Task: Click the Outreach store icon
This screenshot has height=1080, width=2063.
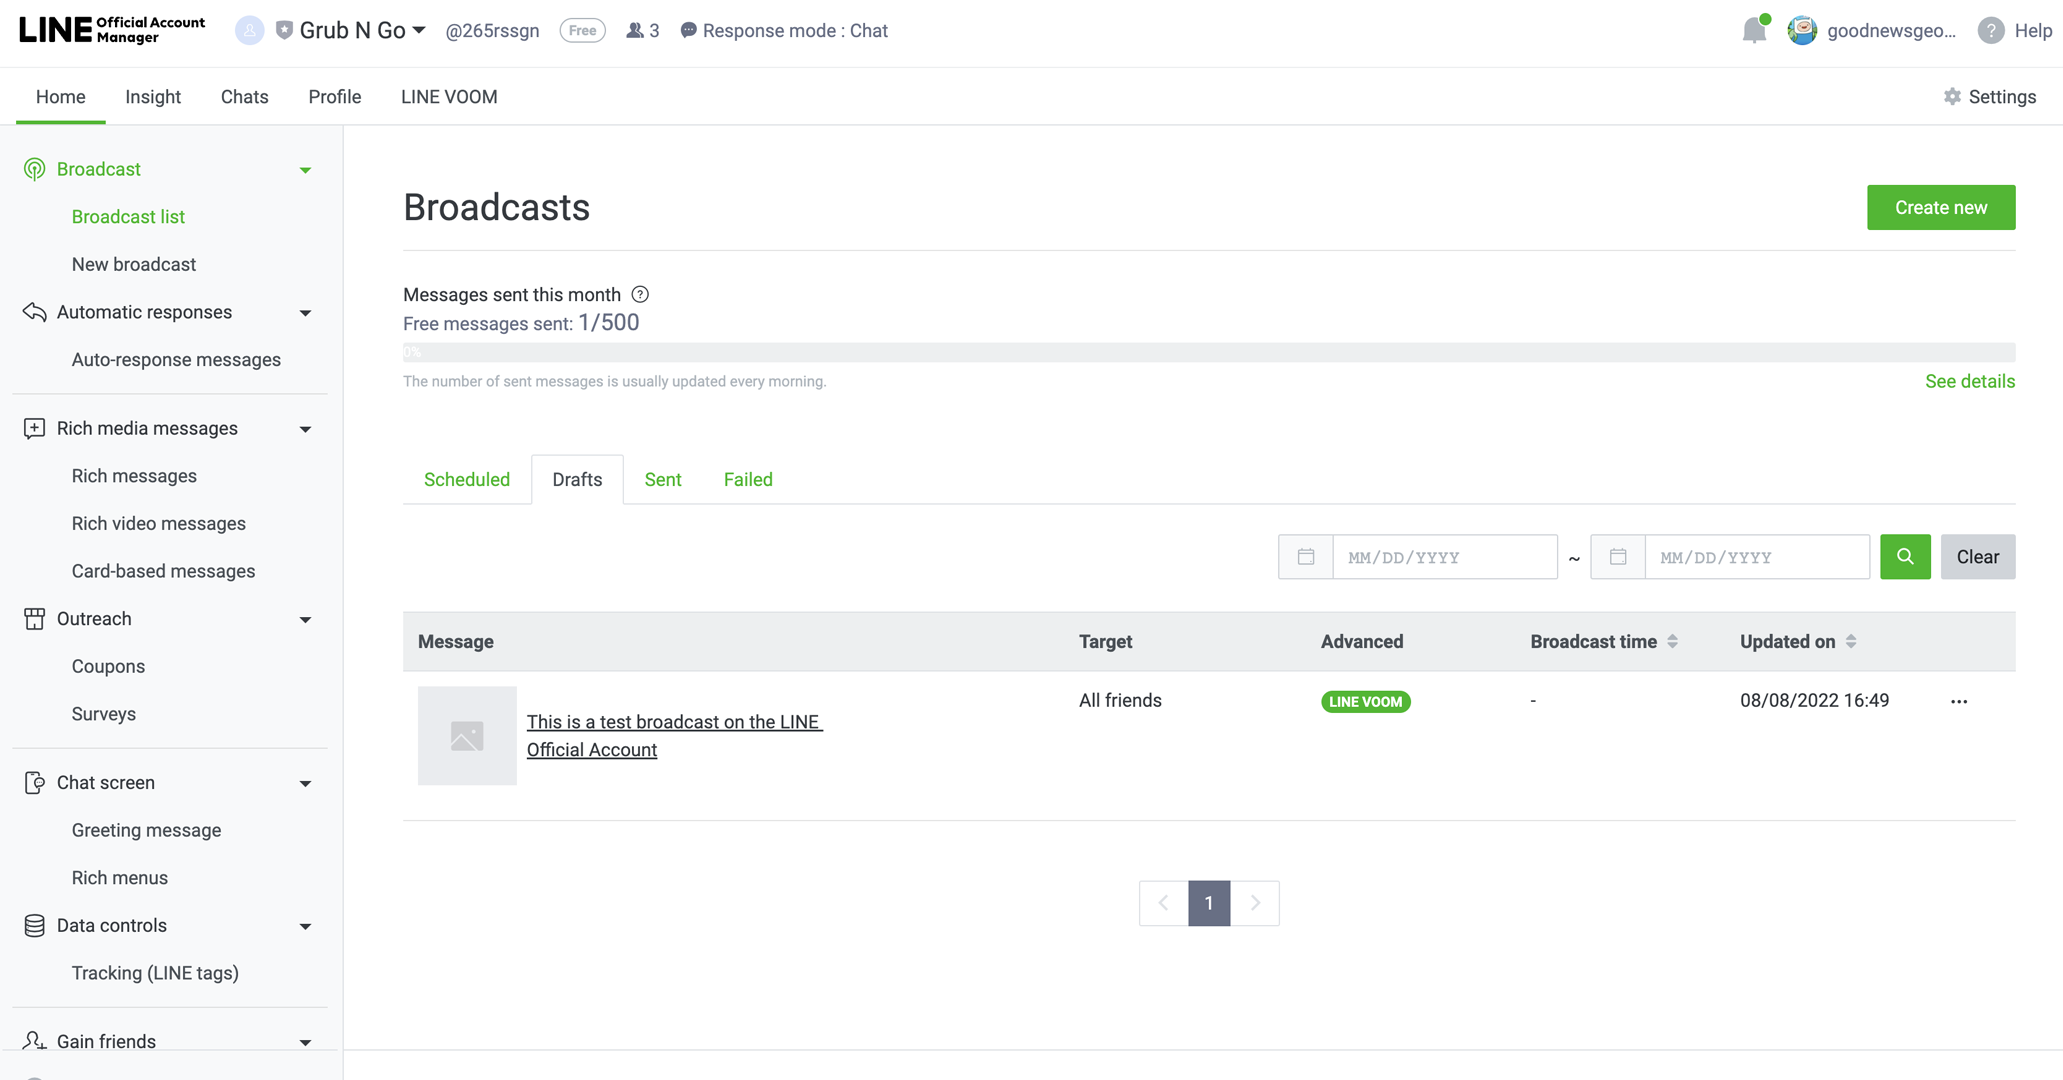Action: point(34,619)
